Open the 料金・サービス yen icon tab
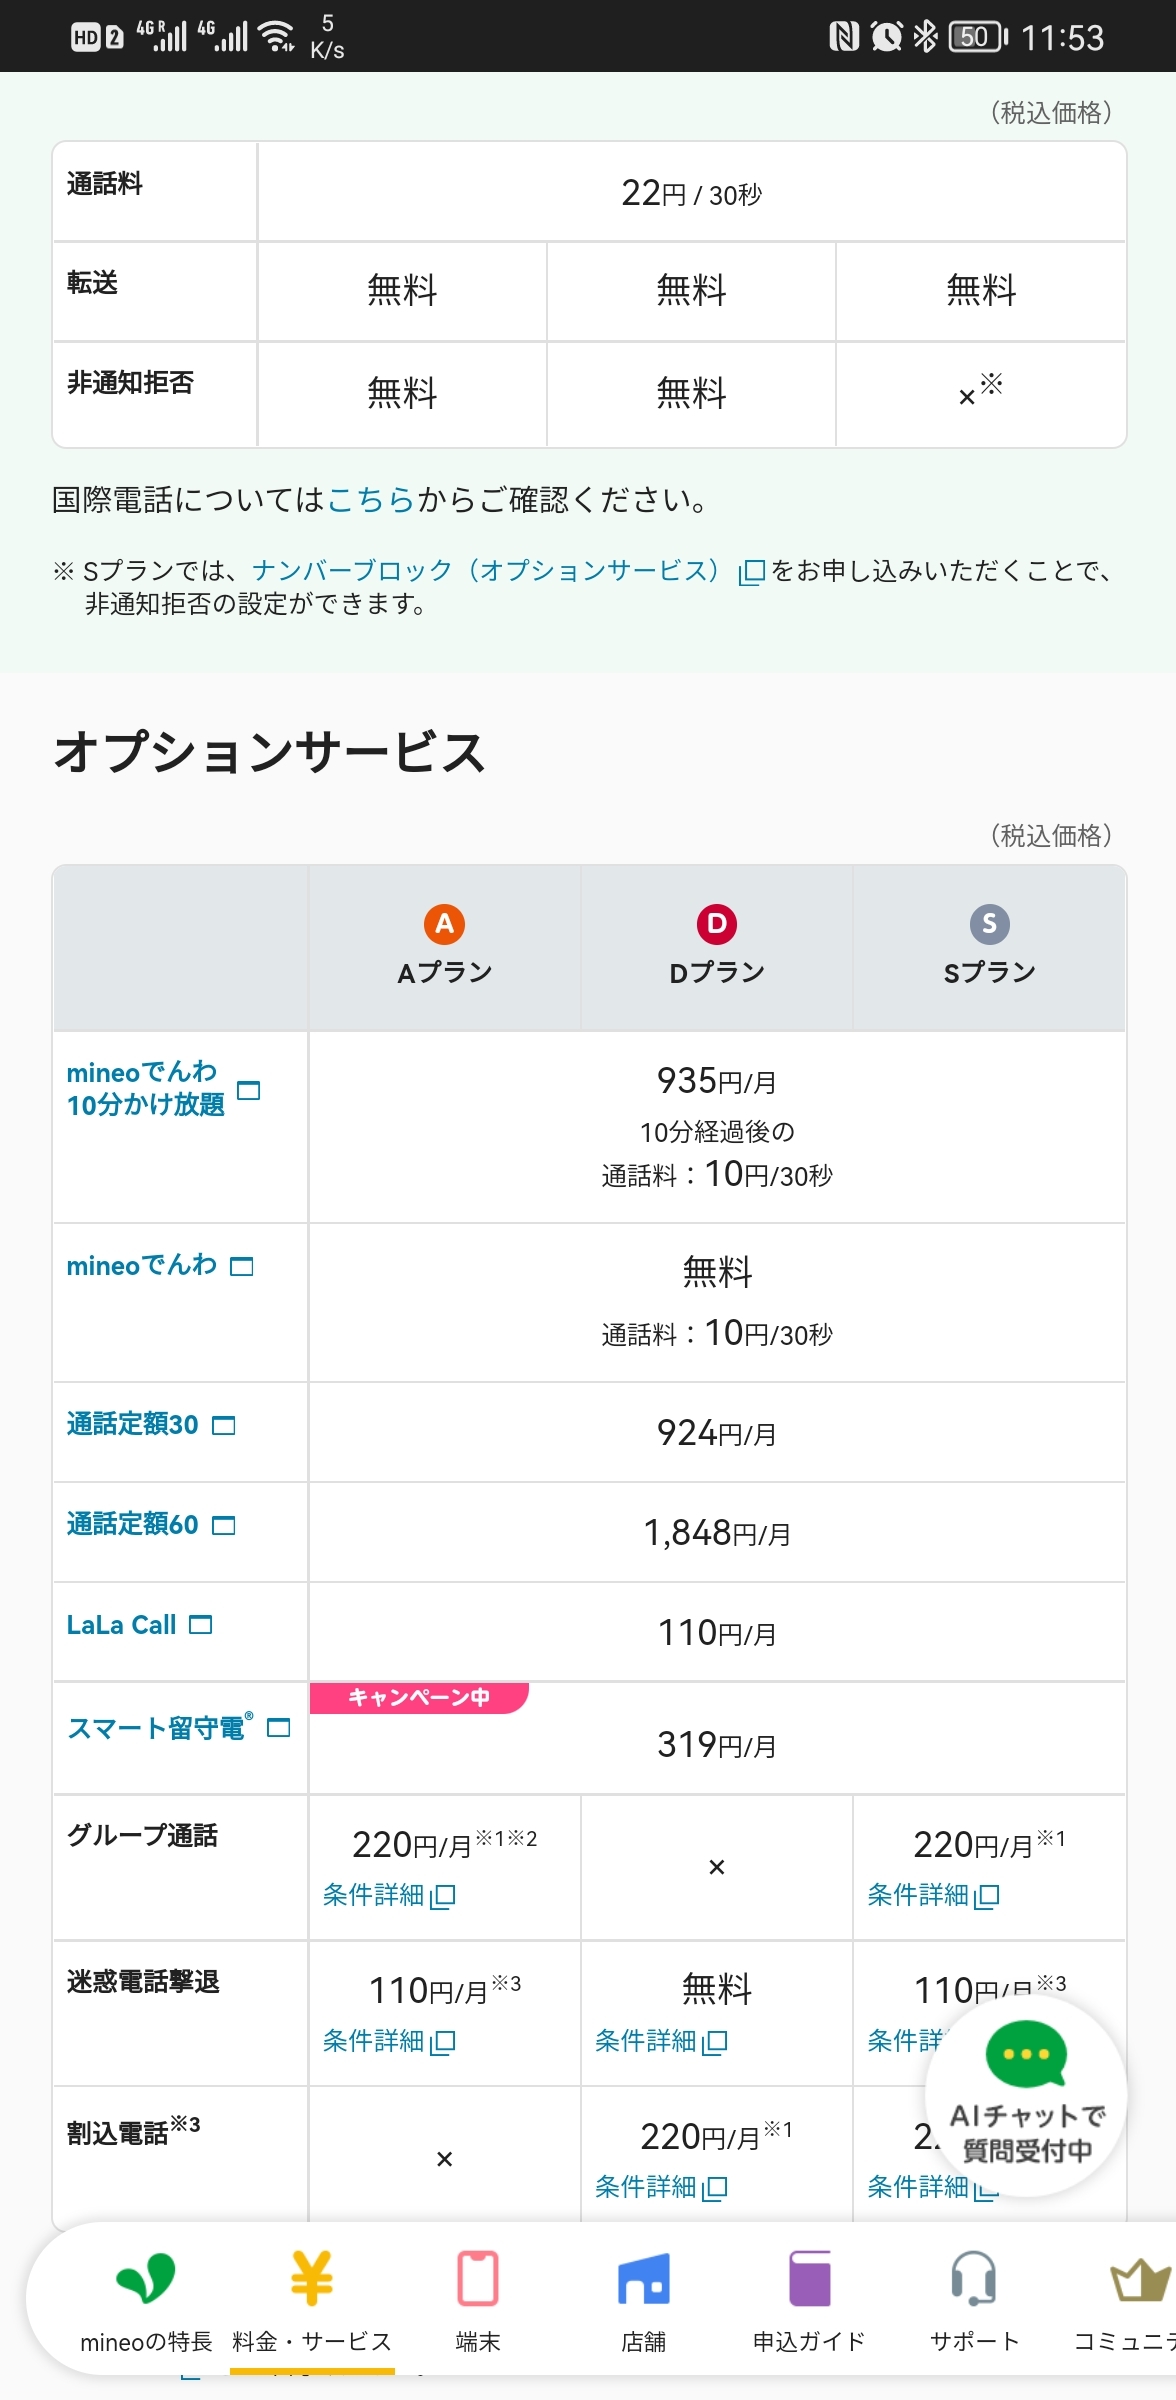The image size is (1176, 2400). pyautogui.click(x=311, y=2280)
